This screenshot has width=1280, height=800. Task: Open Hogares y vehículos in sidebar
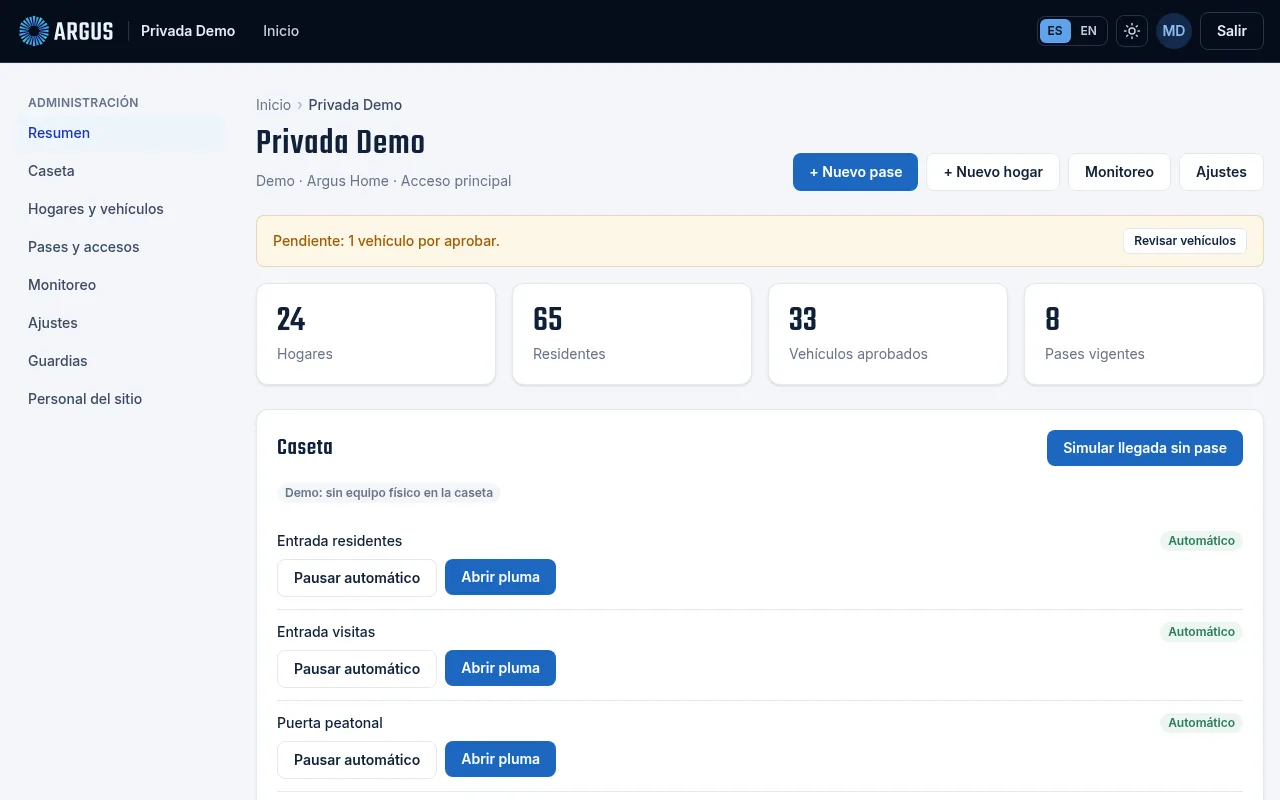click(x=120, y=209)
